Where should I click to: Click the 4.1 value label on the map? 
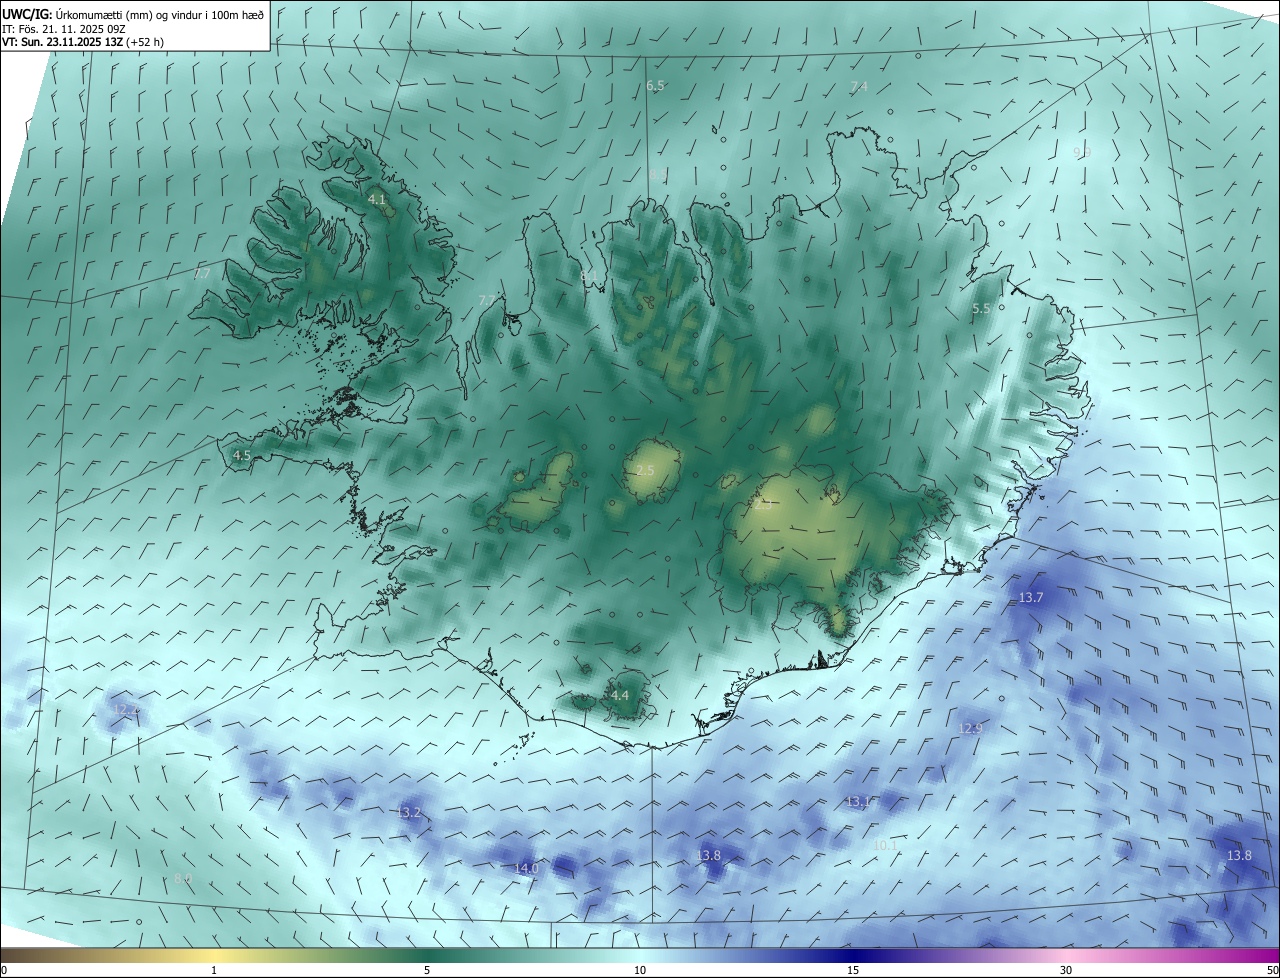[x=377, y=200]
